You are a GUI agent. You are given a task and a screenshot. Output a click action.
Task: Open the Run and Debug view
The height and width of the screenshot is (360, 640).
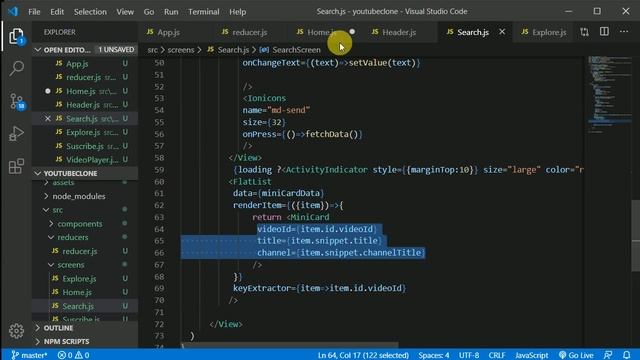point(16,133)
